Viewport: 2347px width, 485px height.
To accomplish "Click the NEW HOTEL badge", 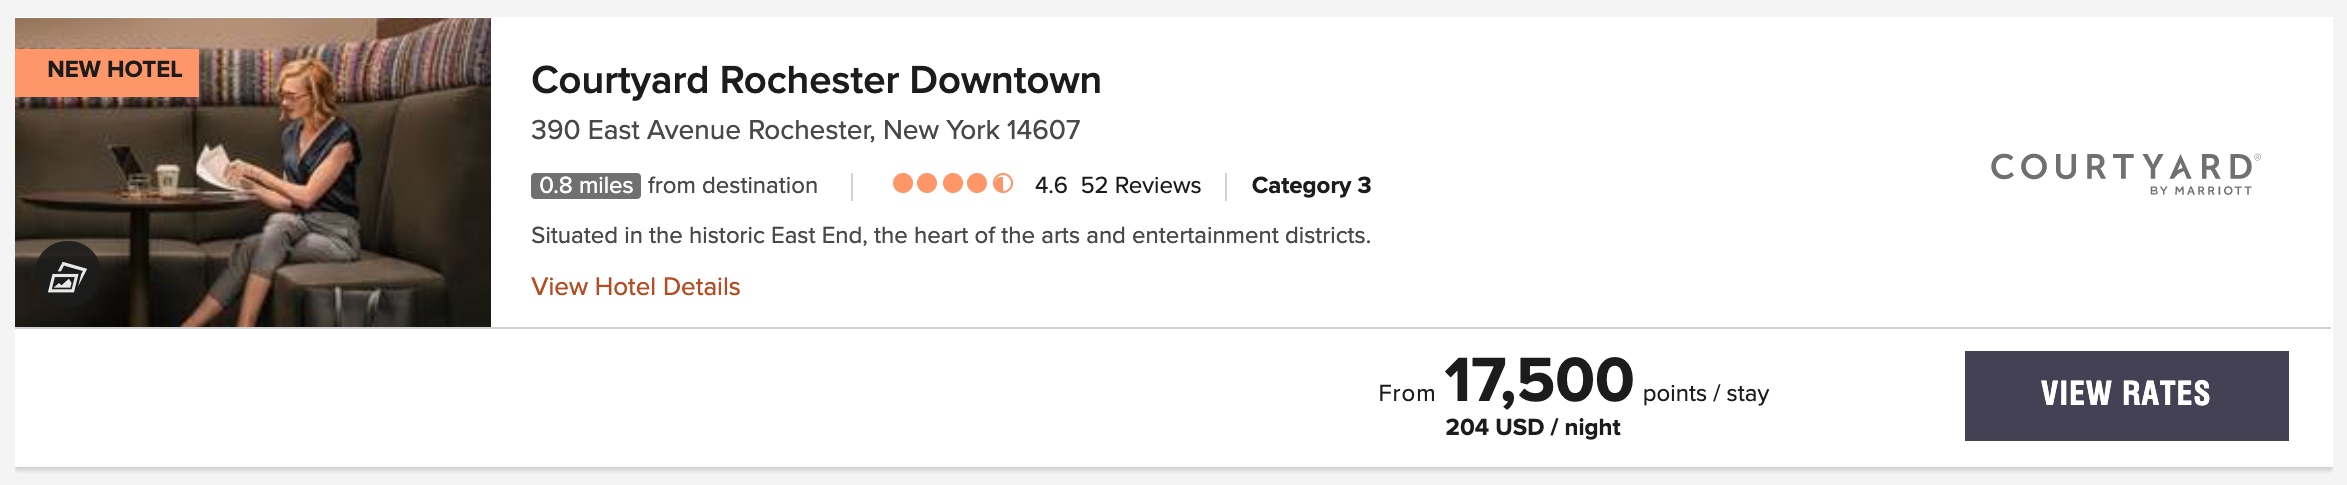I will [108, 71].
